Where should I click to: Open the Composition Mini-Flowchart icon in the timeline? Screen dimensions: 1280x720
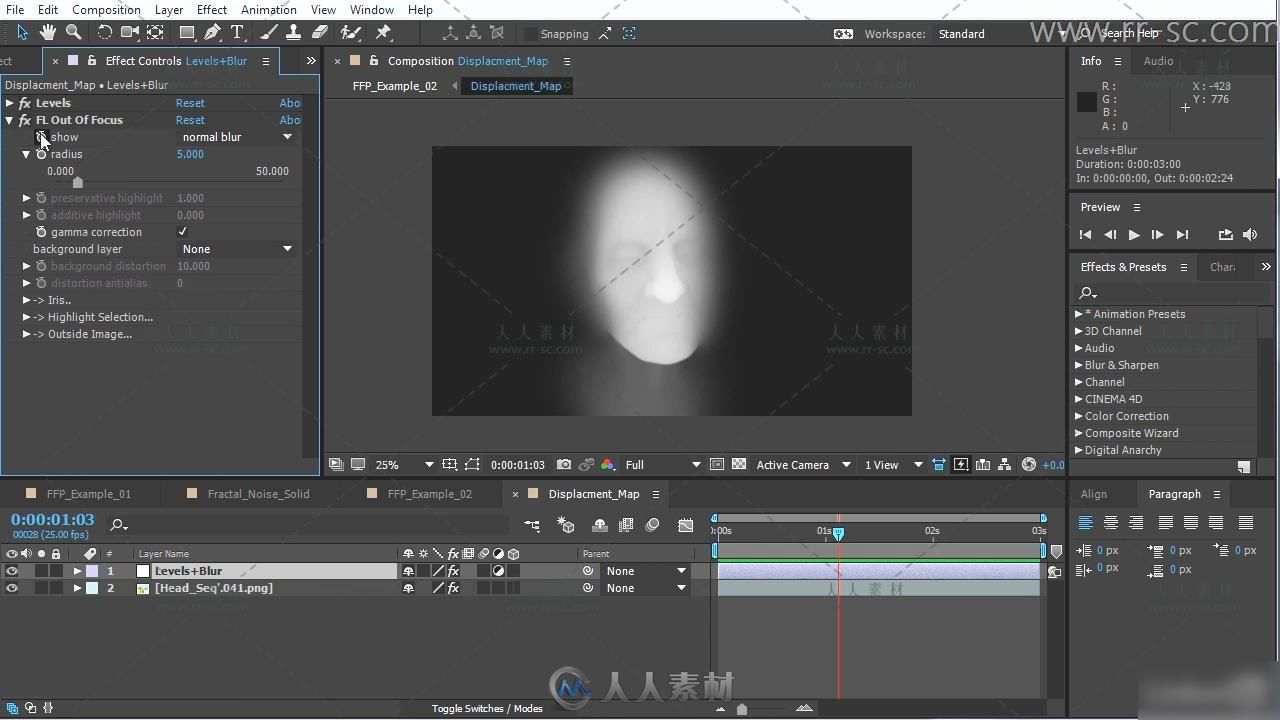tap(532, 525)
